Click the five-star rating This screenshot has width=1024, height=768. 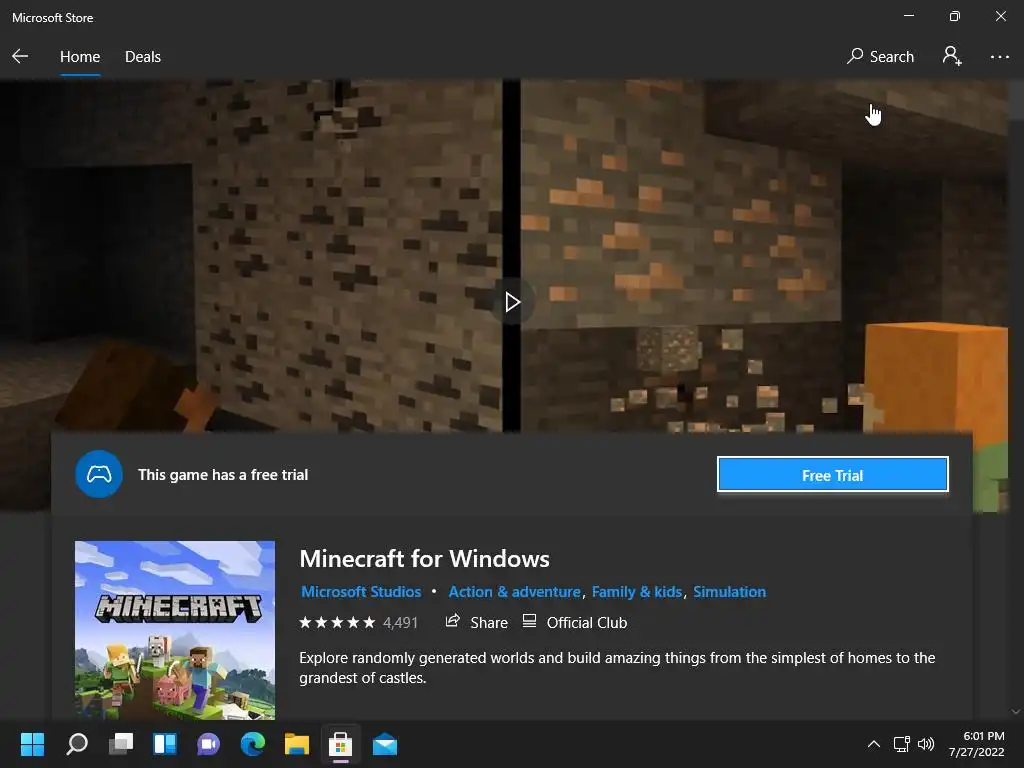[x=337, y=622]
